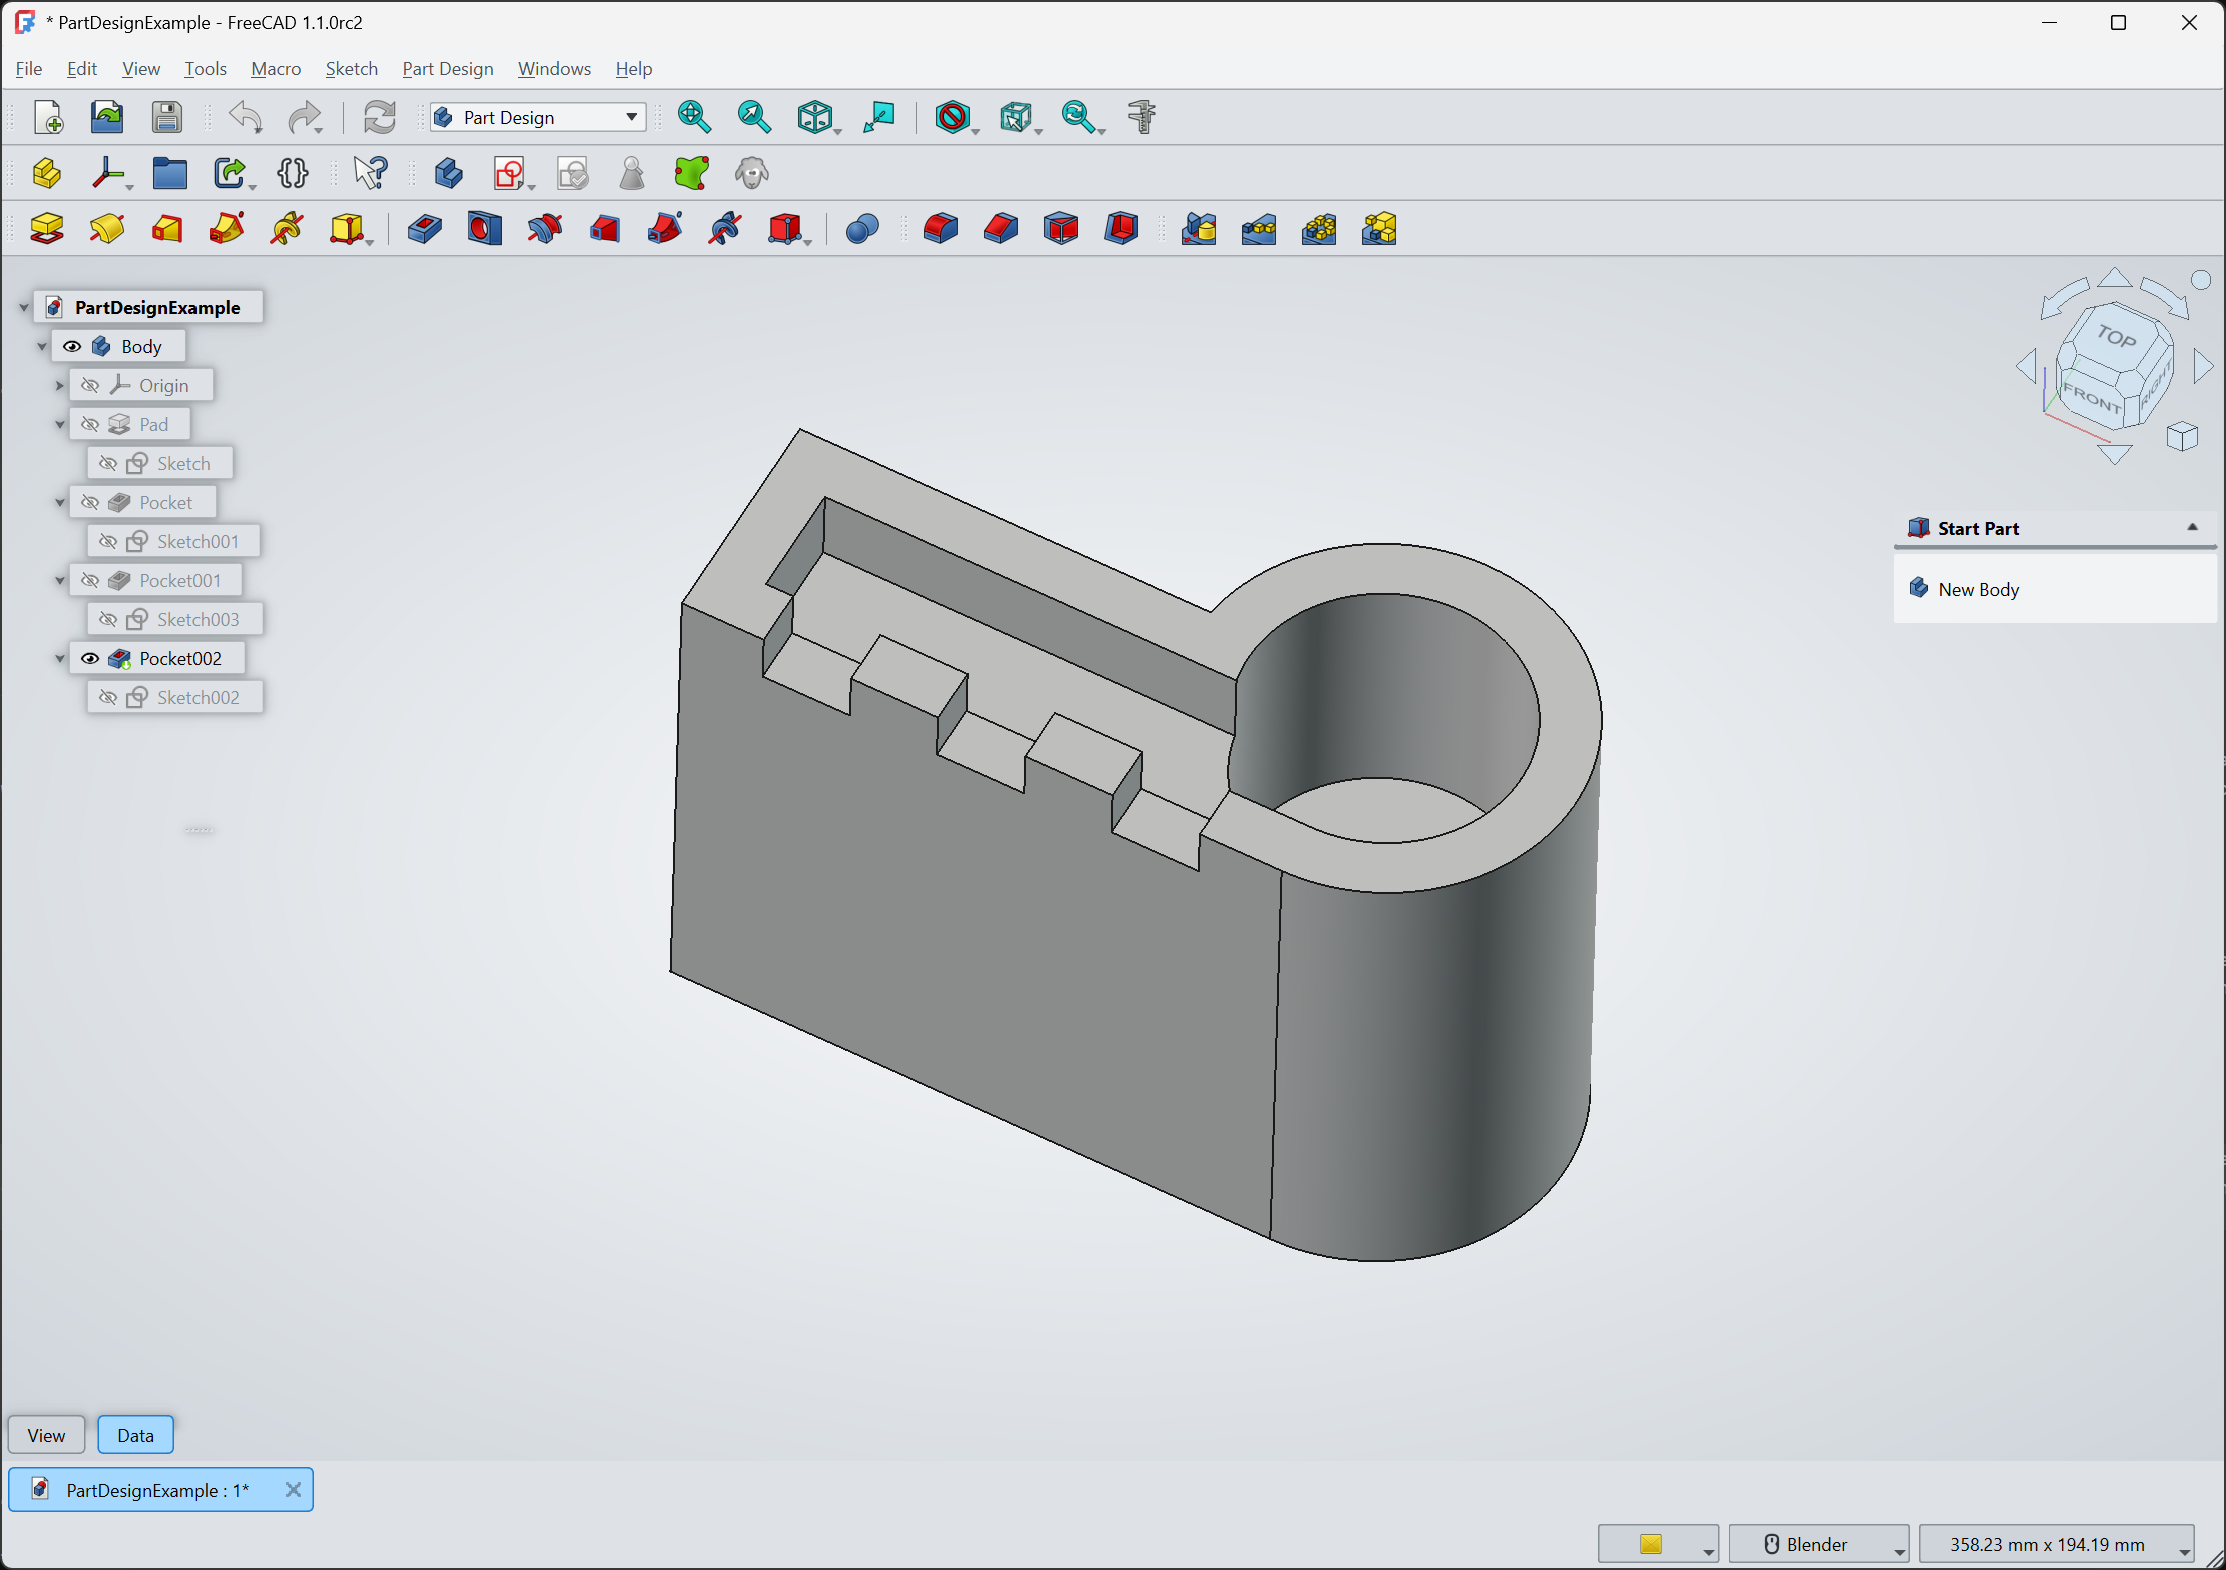
Task: Click the What's This help cursor icon
Action: (370, 173)
